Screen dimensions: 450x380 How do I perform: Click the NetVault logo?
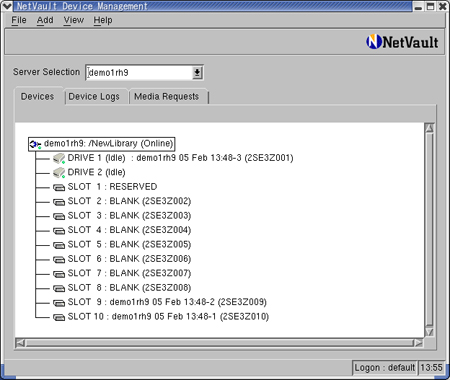pos(402,42)
